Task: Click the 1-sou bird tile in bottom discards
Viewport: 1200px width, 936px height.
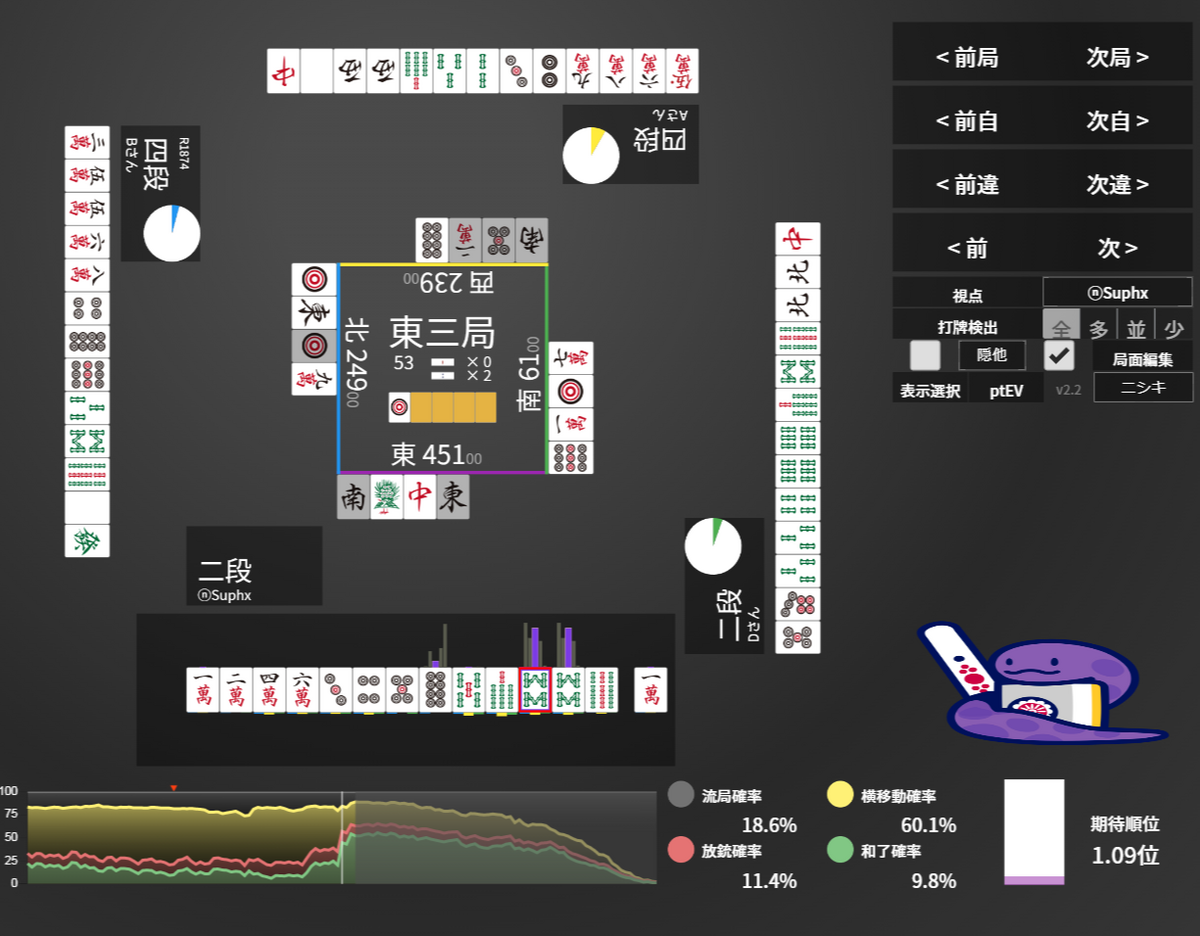Action: pyautogui.click(x=386, y=497)
